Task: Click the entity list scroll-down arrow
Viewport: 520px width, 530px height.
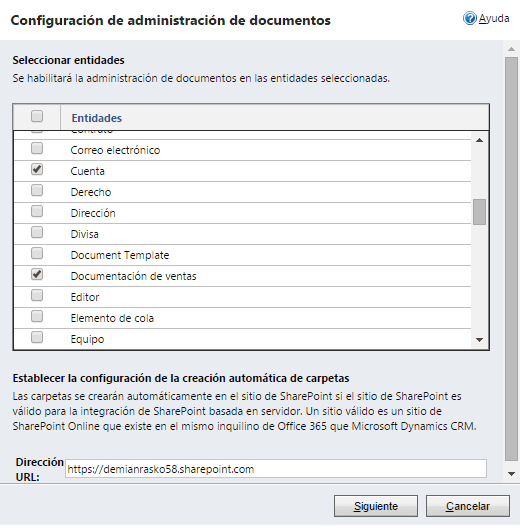Action: tap(479, 340)
